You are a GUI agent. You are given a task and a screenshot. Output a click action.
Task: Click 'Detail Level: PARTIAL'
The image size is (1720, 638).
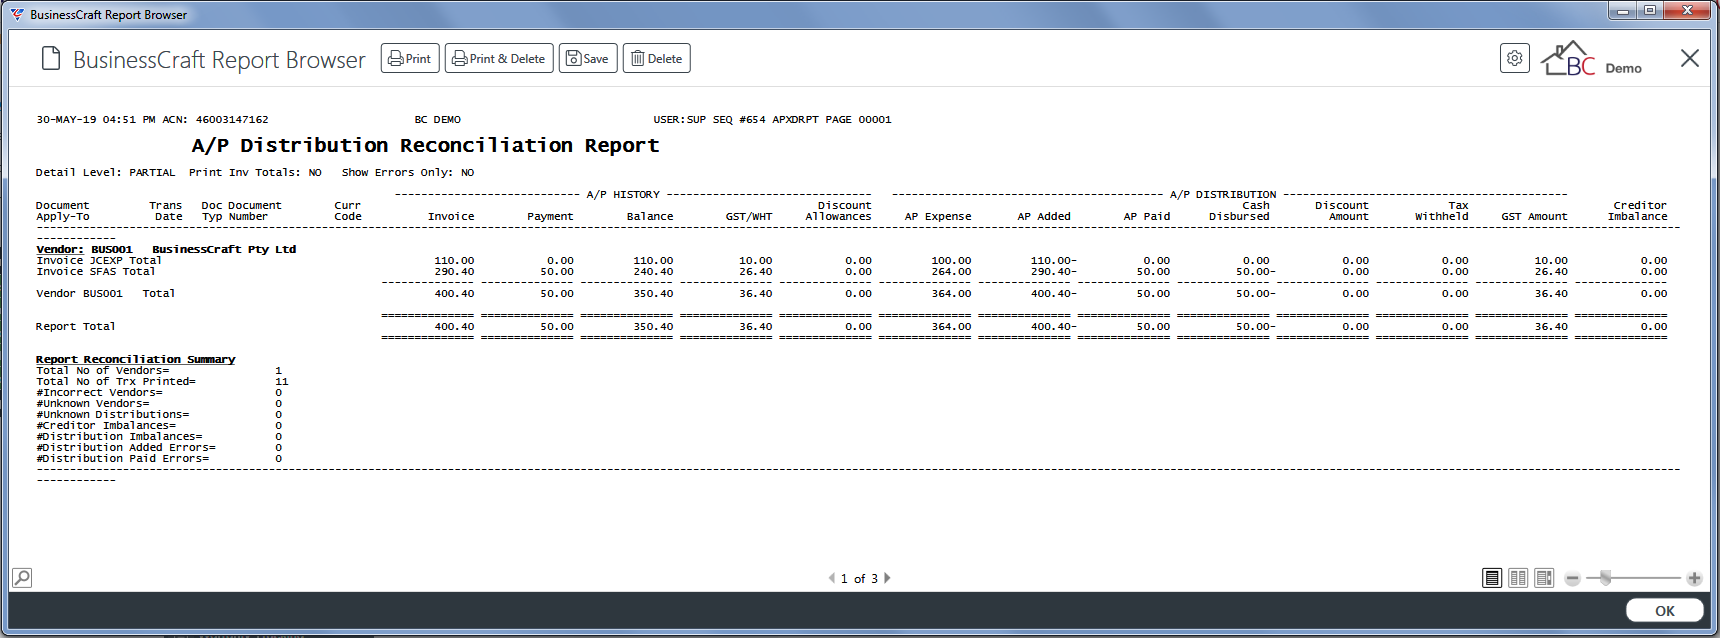(106, 172)
